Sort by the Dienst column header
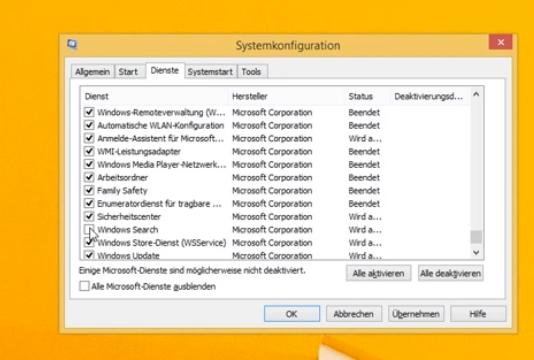Viewport: 534px width, 360px height. 155,96
